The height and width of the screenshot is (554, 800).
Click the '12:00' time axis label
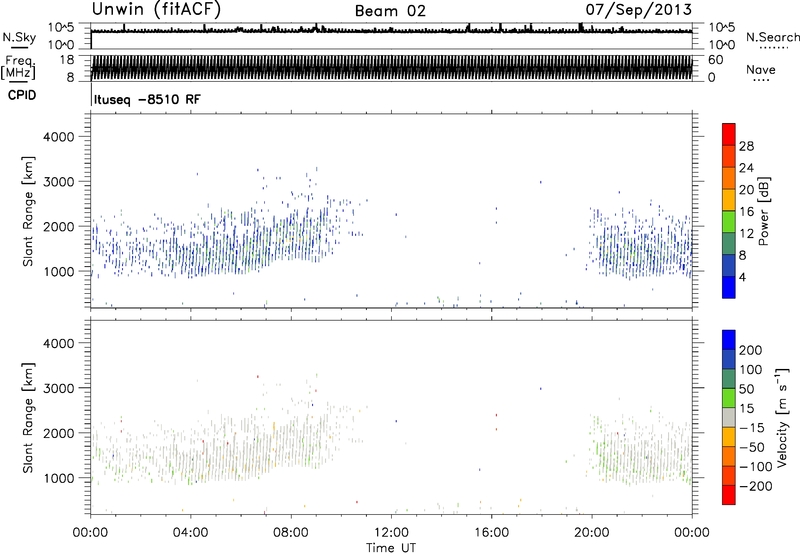pyautogui.click(x=391, y=533)
